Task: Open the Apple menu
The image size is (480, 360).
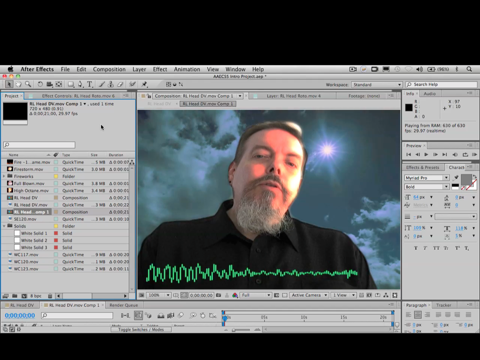Action: click(x=11, y=69)
